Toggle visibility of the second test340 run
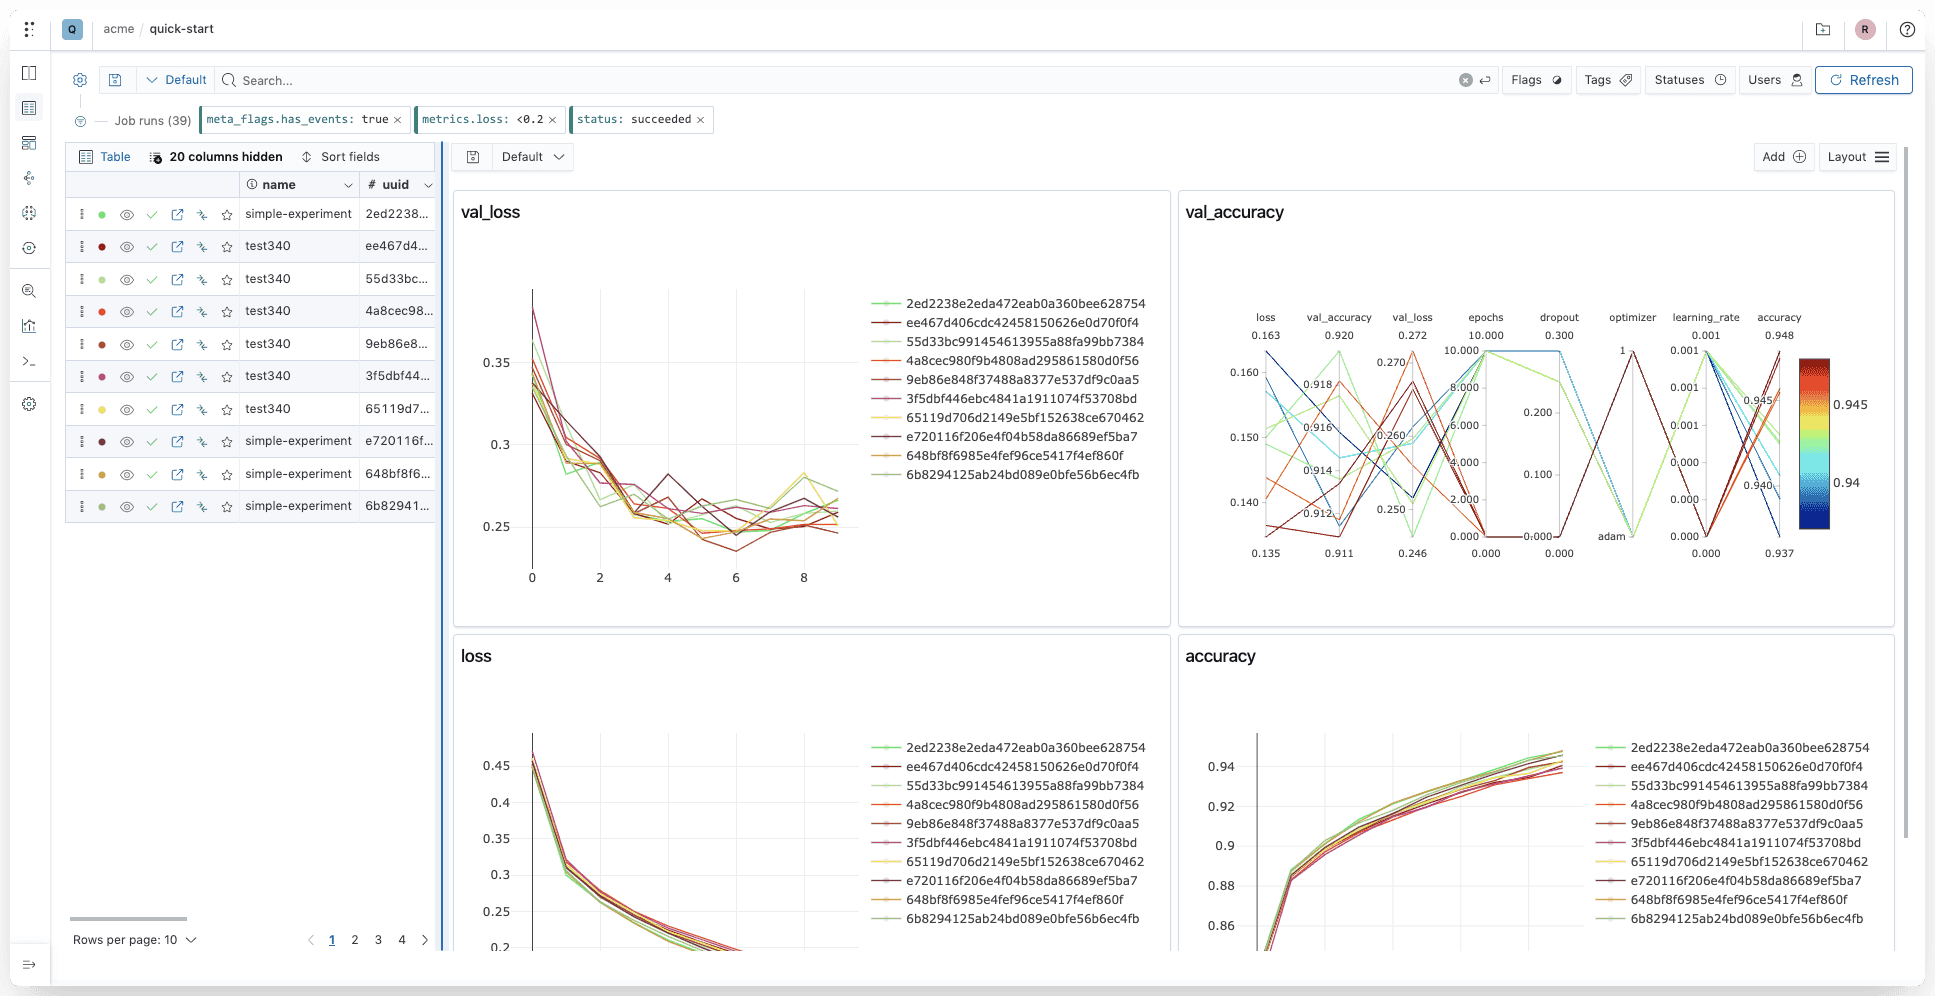The image size is (1935, 996). pos(127,278)
